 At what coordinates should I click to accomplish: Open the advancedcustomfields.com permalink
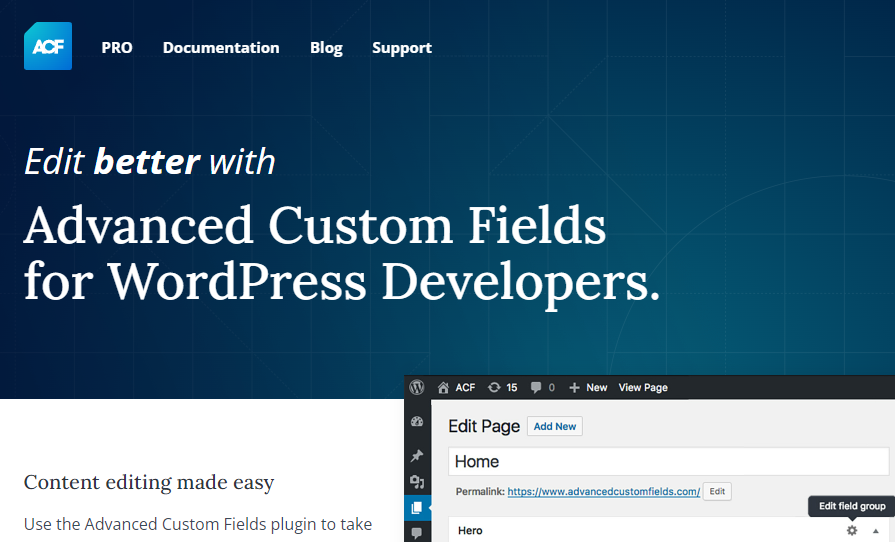604,491
